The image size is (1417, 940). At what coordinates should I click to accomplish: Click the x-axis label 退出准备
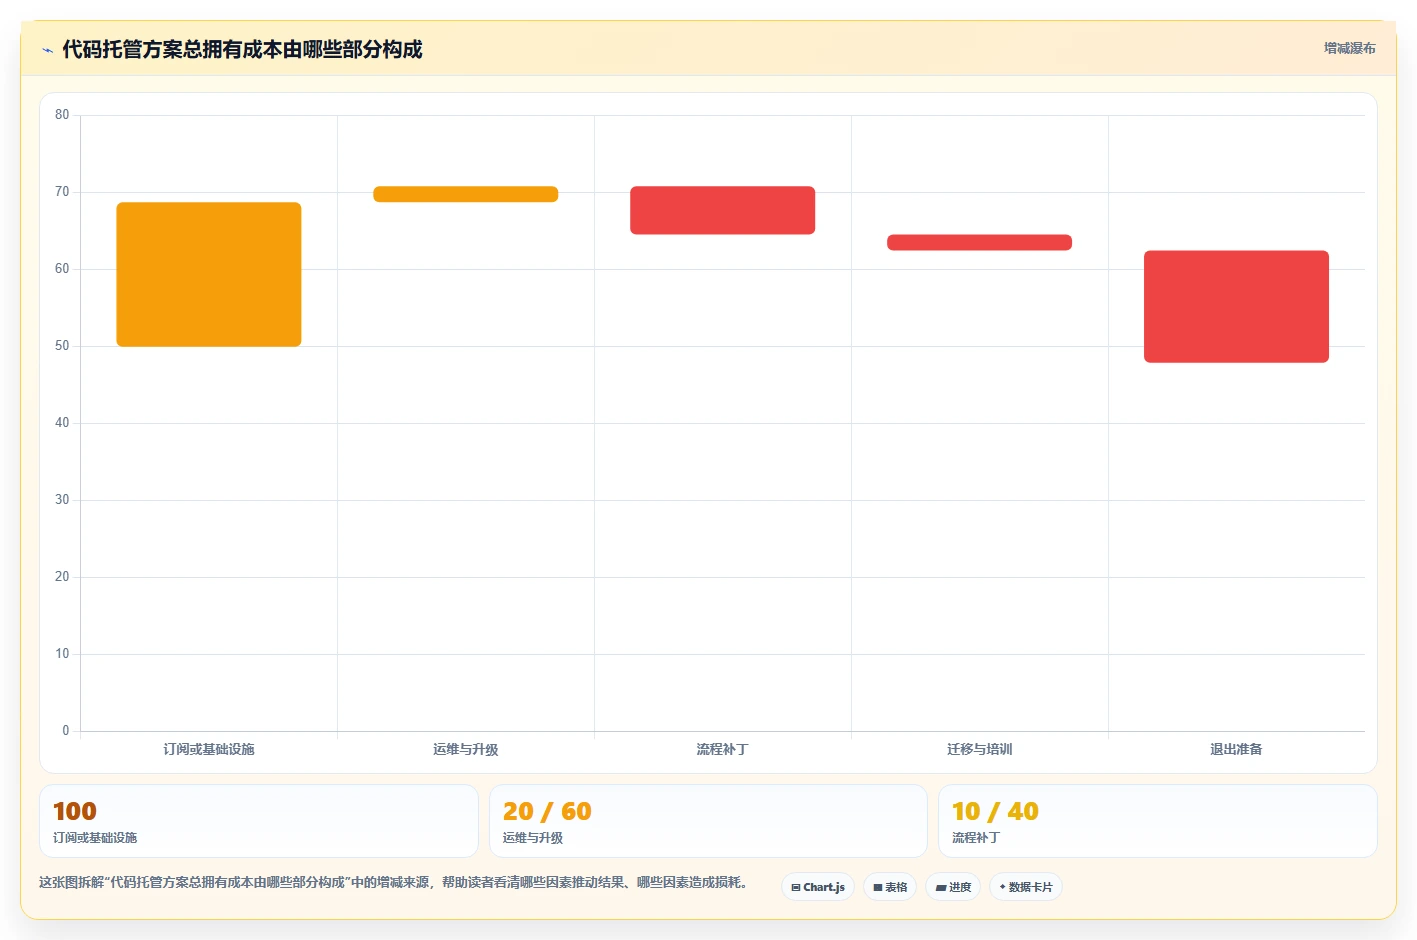click(x=1237, y=749)
